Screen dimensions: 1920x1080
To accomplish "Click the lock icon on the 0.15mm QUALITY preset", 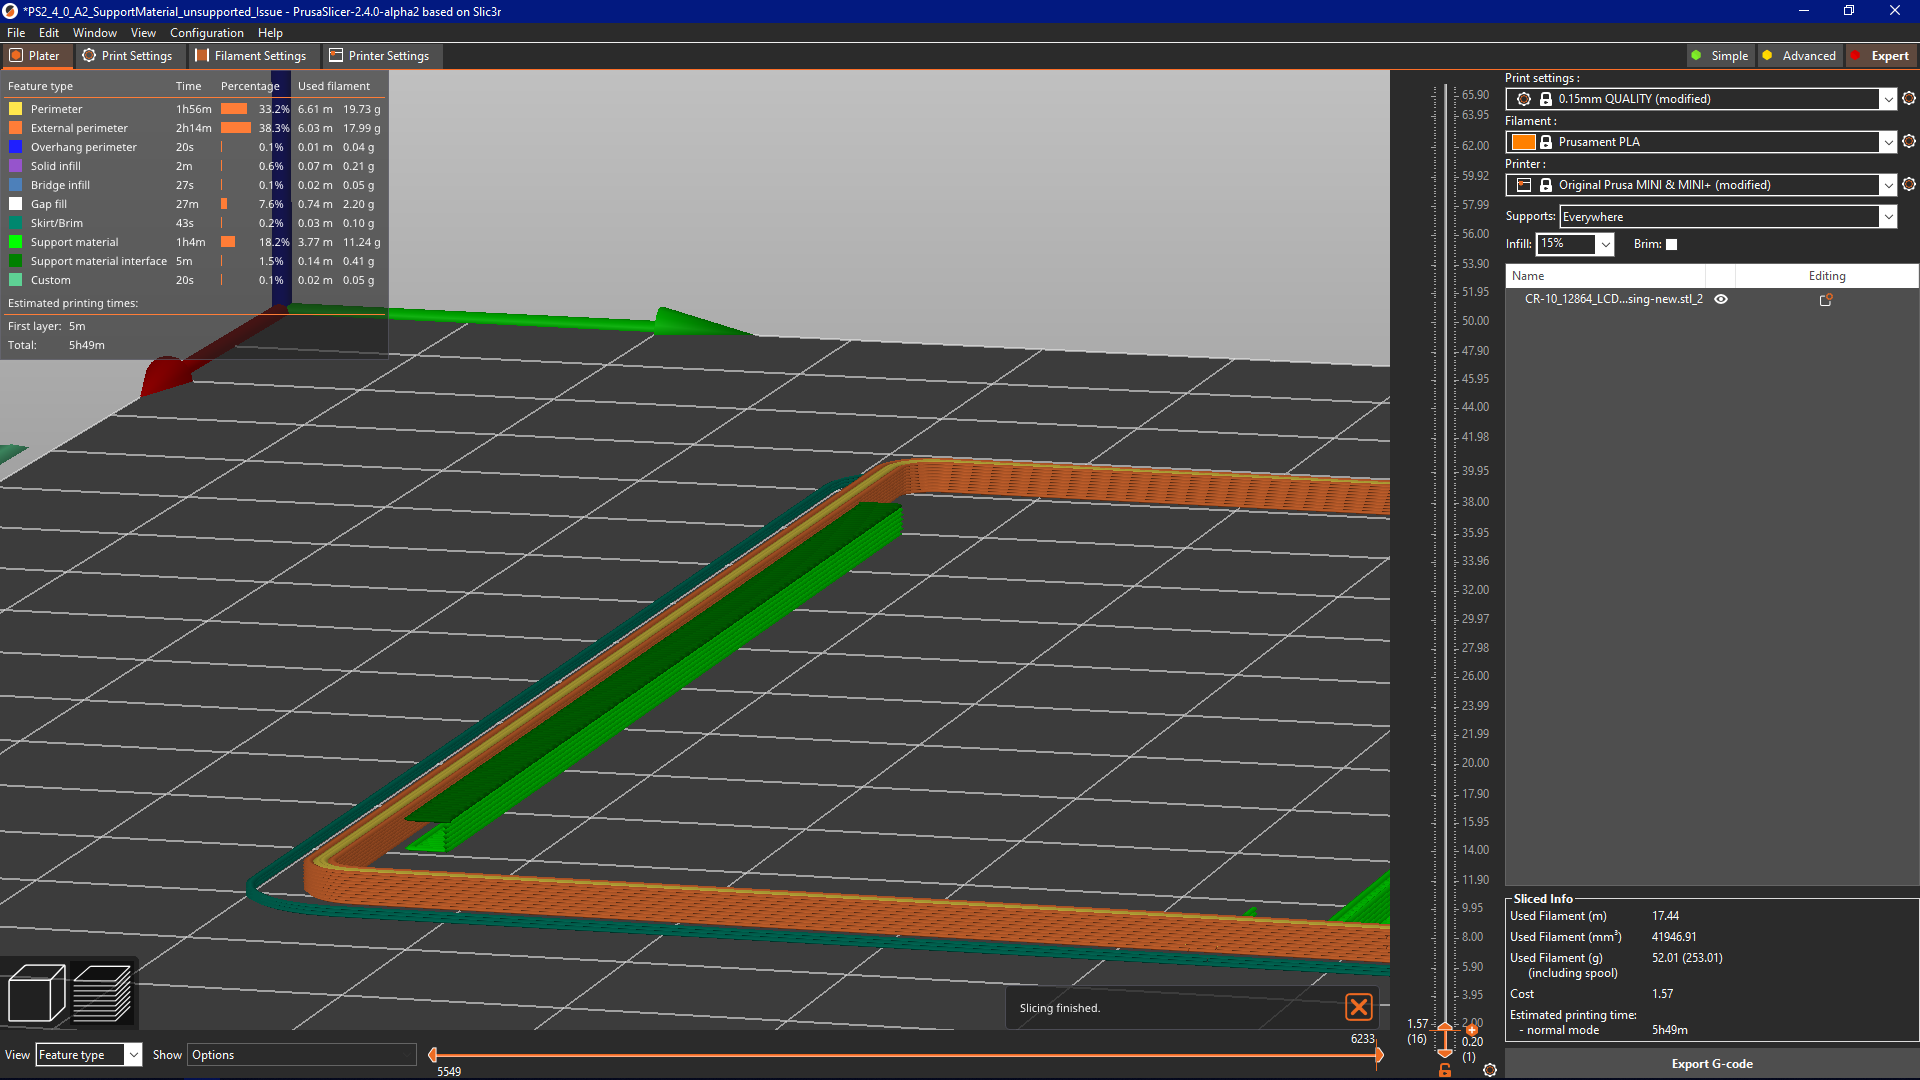I will pos(1545,99).
